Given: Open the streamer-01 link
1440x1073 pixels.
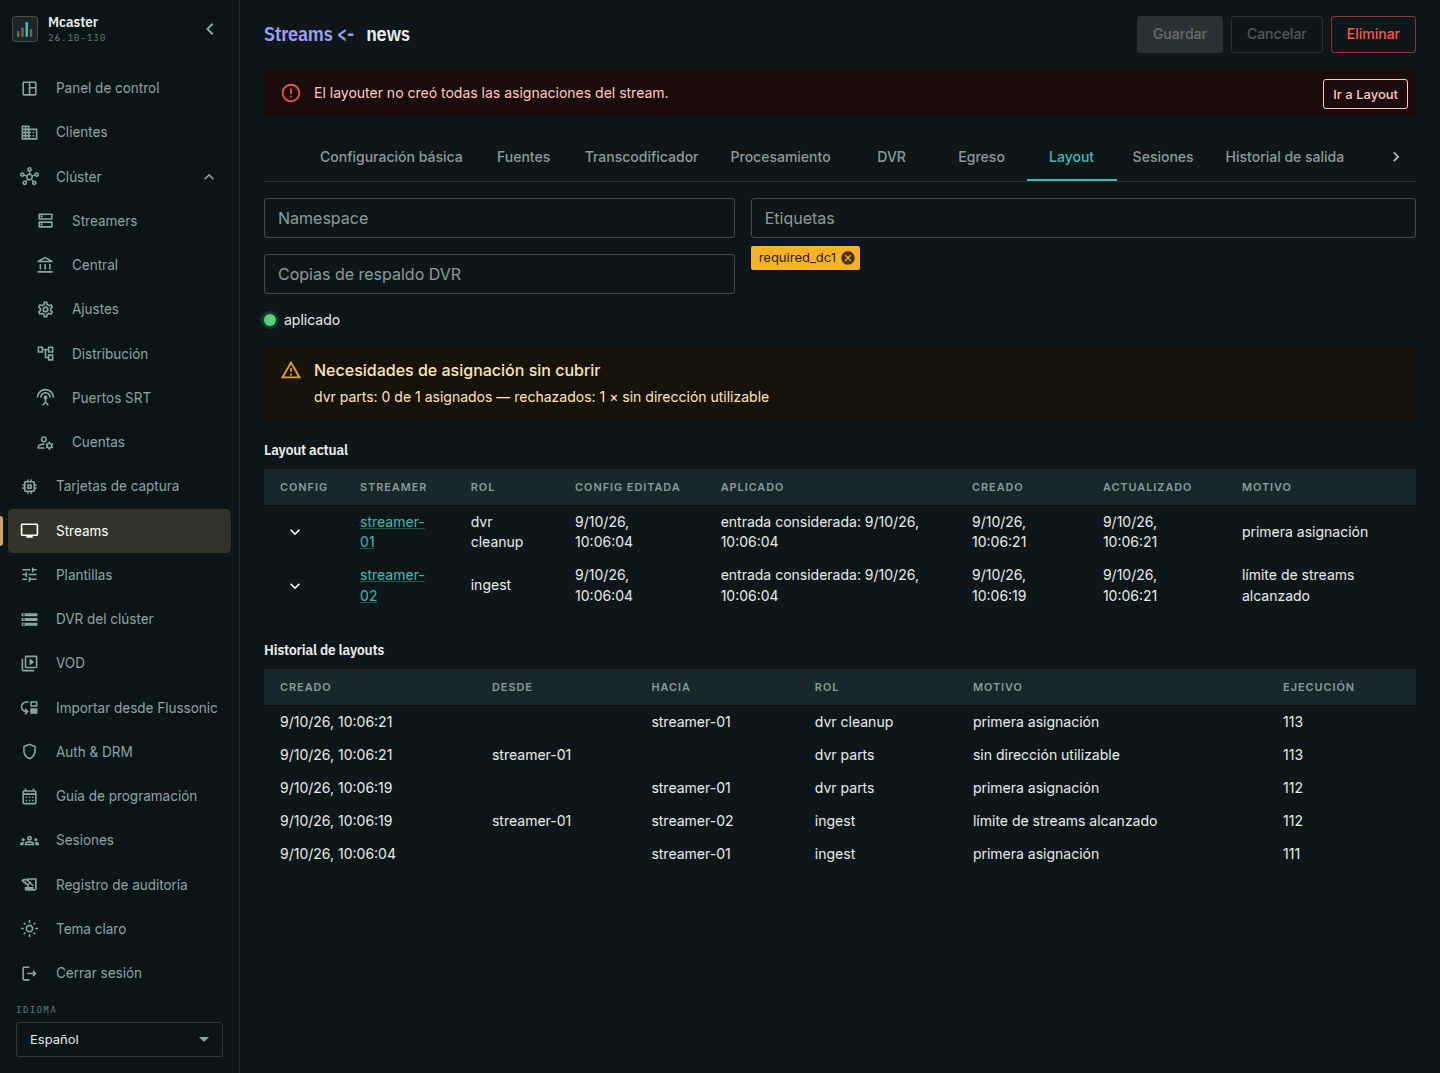Looking at the screenshot, I should (392, 532).
